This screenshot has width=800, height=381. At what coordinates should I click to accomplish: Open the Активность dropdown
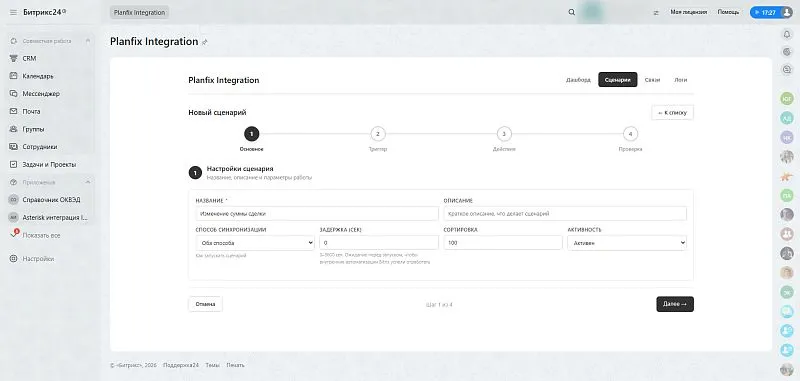click(627, 243)
